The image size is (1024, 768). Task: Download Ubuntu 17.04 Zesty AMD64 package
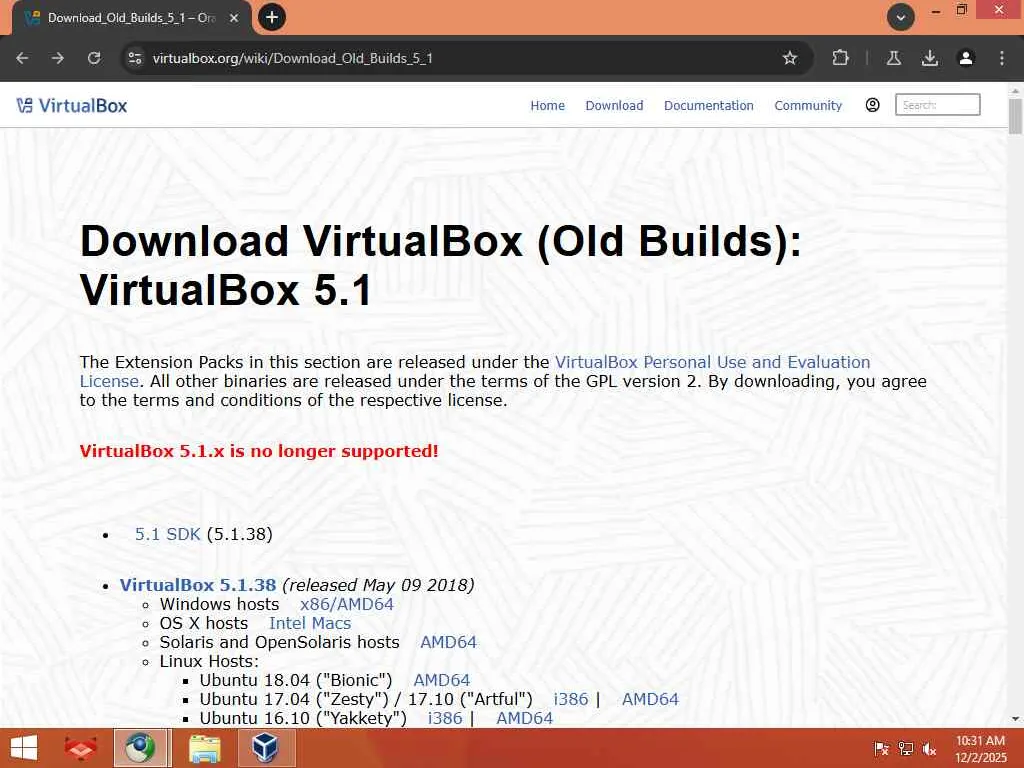tap(650, 699)
